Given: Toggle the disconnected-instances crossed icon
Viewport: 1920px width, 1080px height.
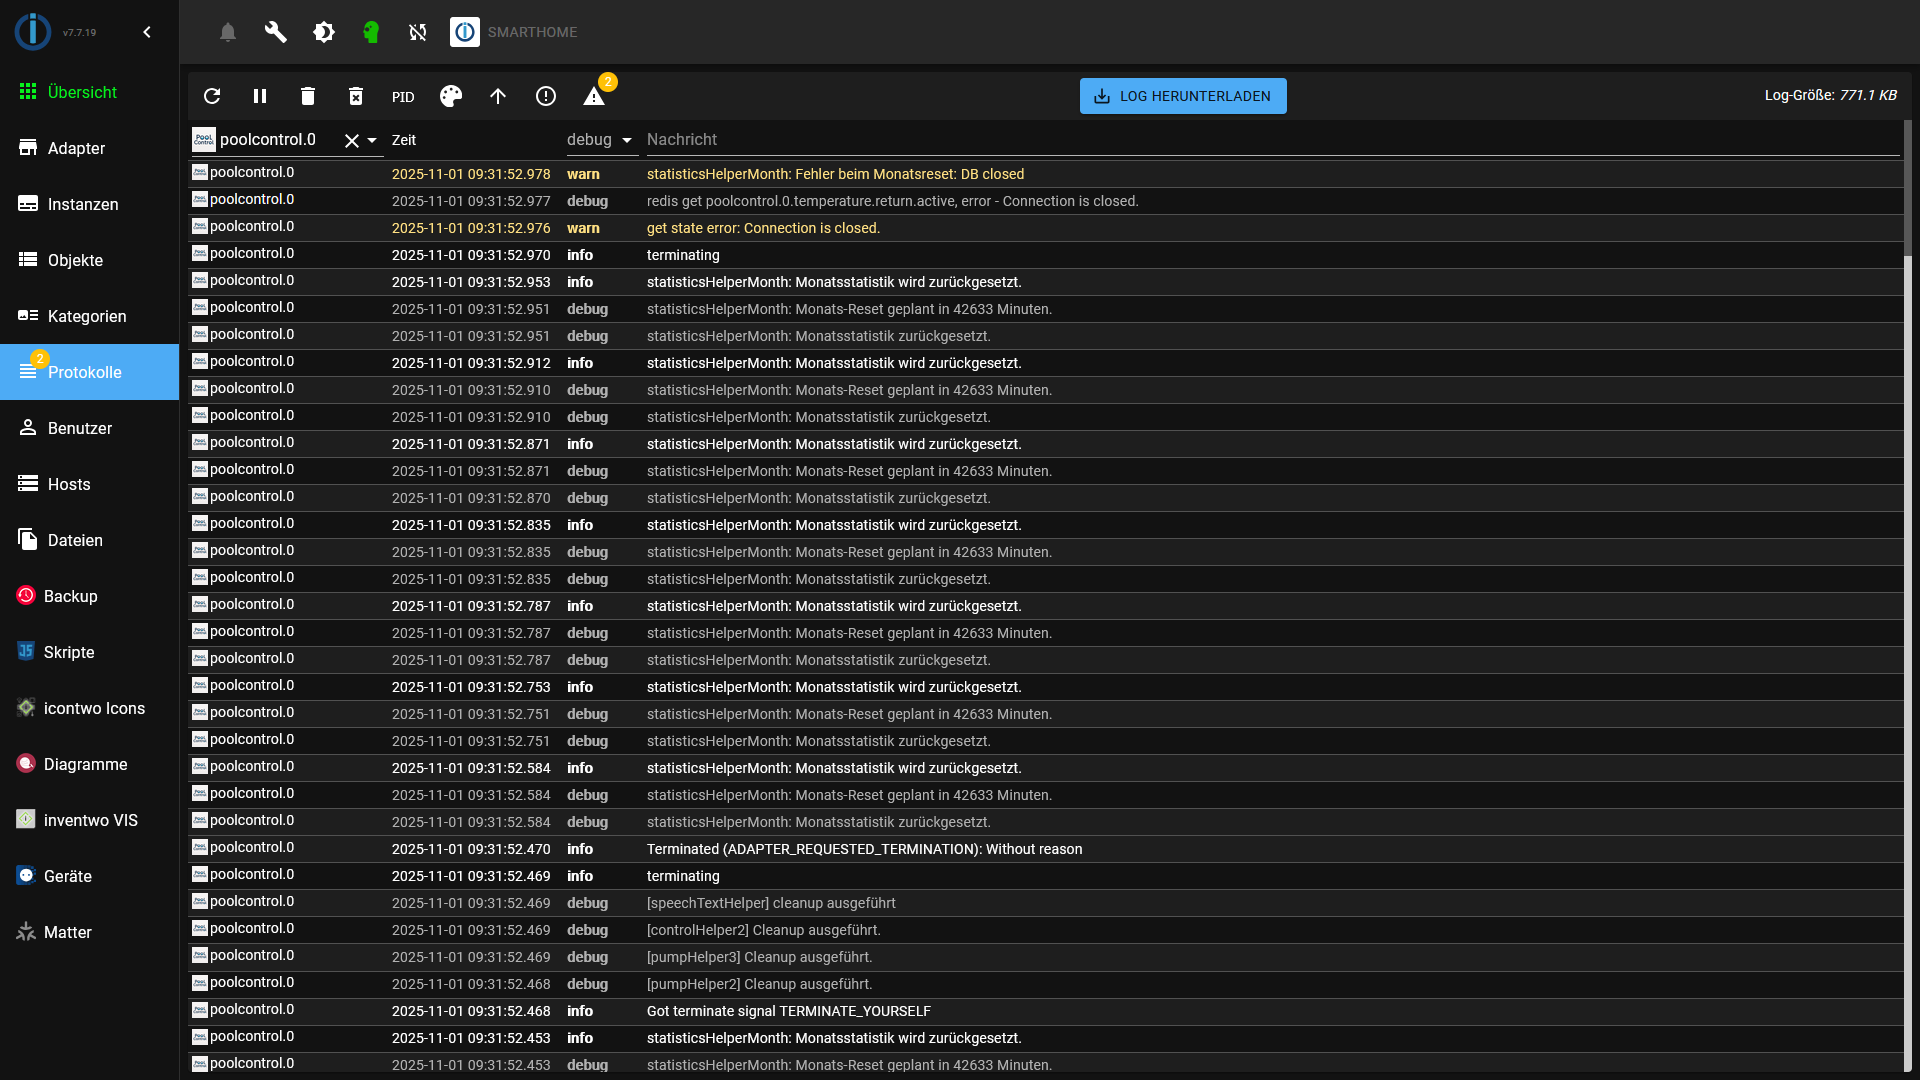Looking at the screenshot, I should click(417, 32).
